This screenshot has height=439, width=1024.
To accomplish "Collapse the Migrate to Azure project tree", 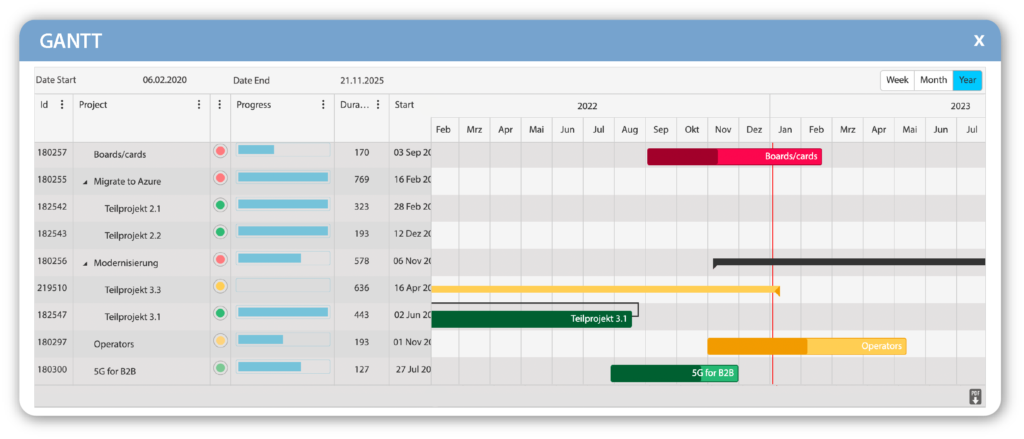I will pos(86,181).
